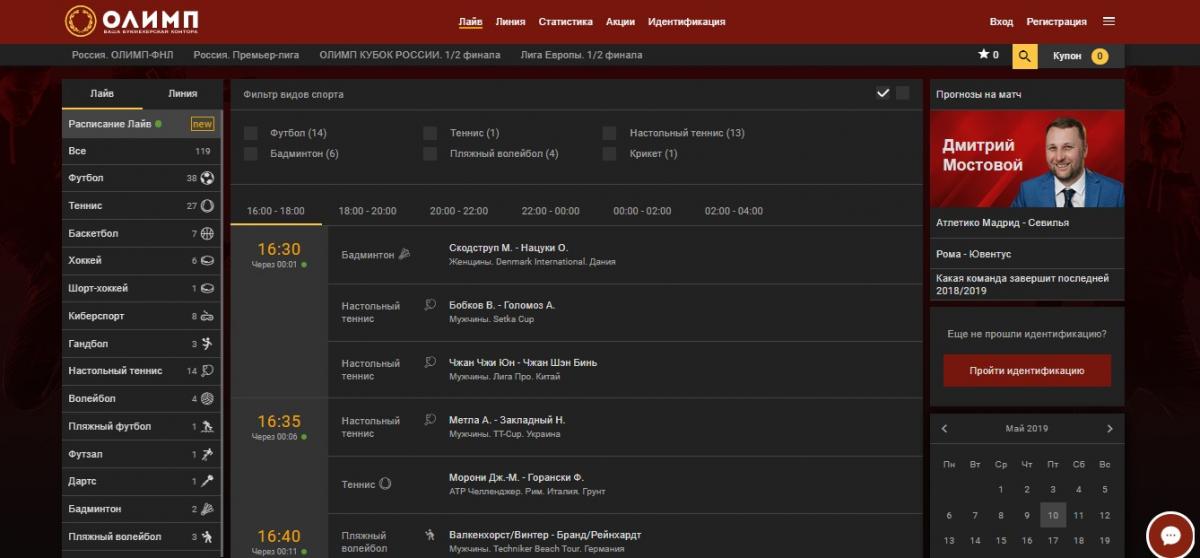The height and width of the screenshot is (558, 1200).
Task: Click the short-hockey icon beside Шорт-хоккей
Action: coord(207,288)
